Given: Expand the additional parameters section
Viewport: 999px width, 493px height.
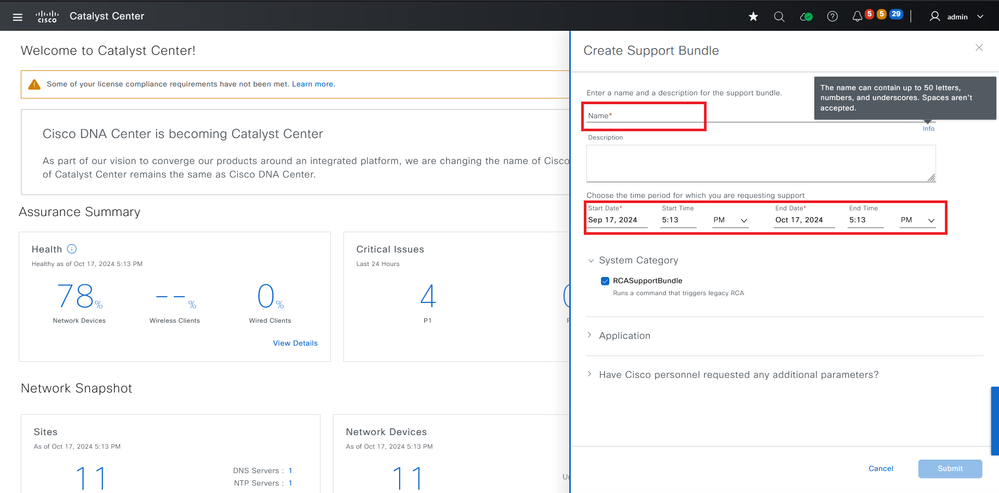Looking at the screenshot, I should pos(590,375).
